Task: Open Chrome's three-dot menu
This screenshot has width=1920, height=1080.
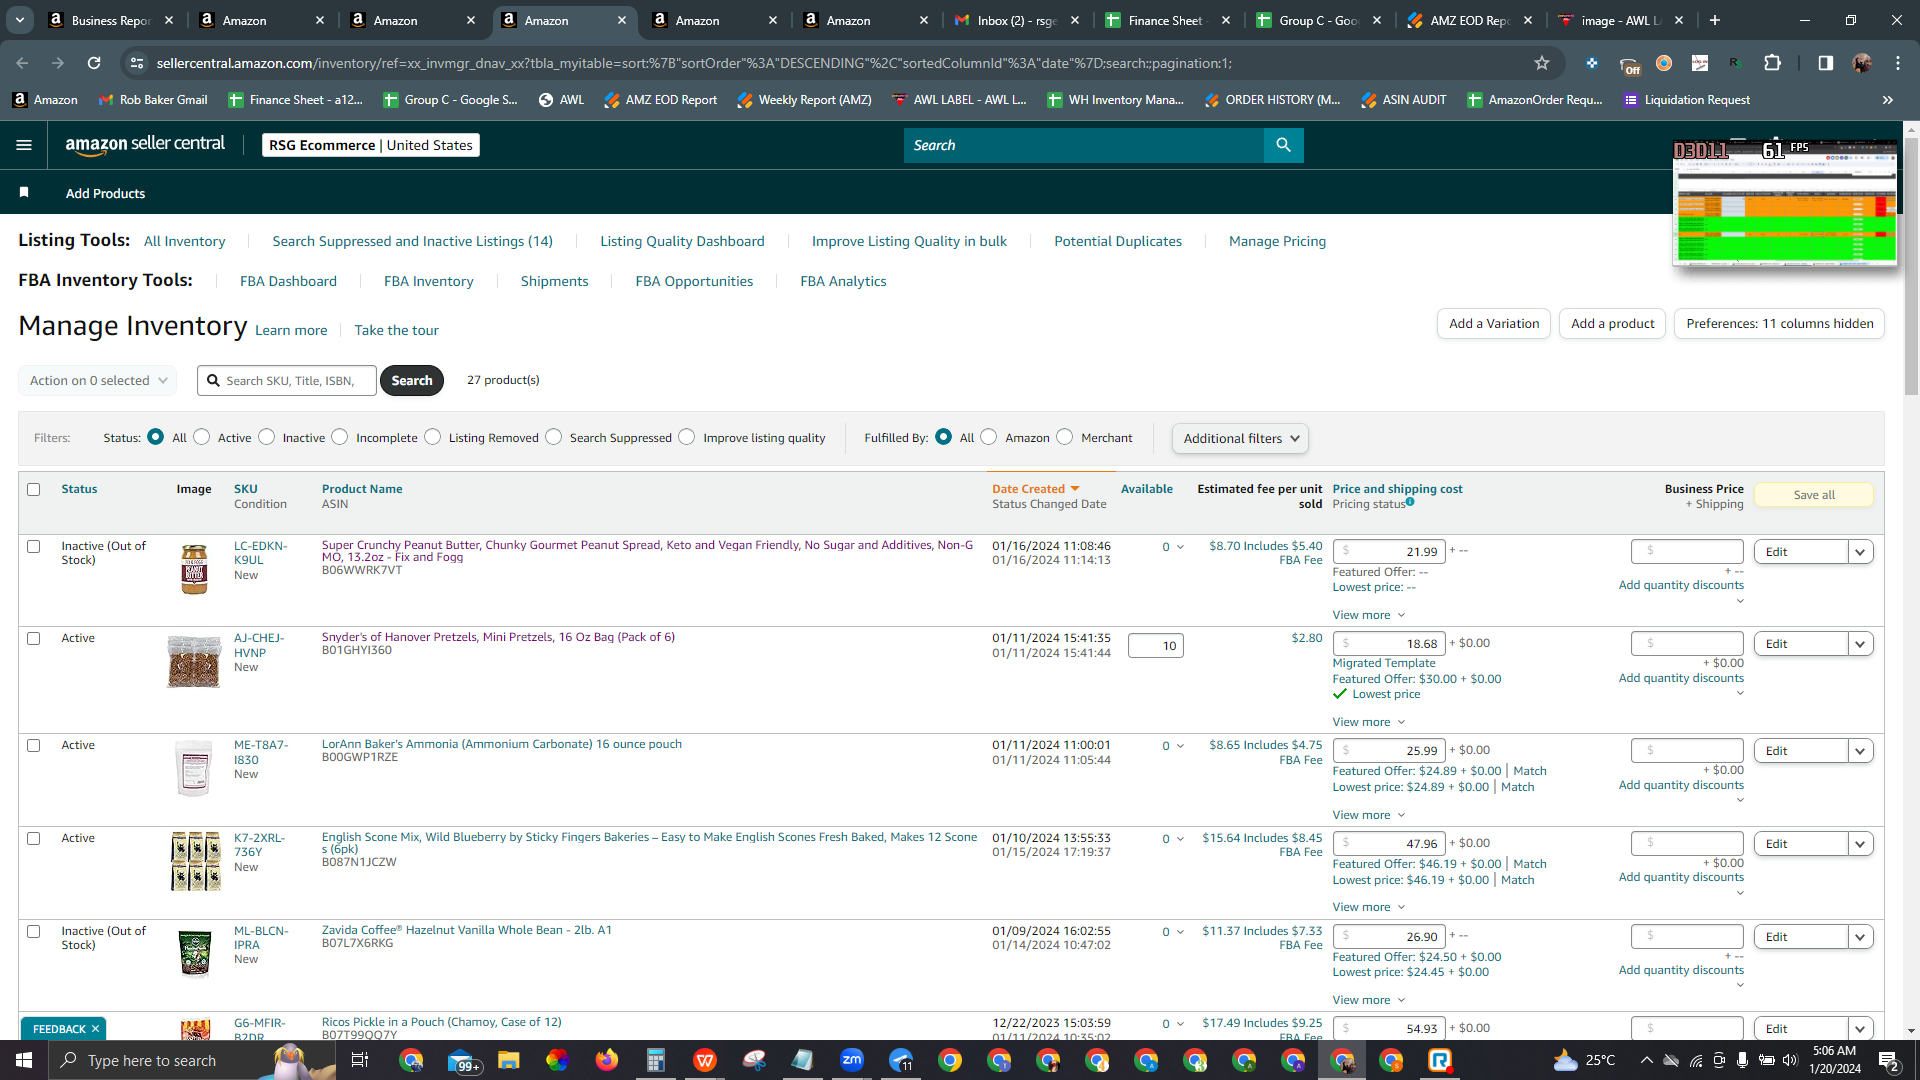Action: coord(1898,63)
